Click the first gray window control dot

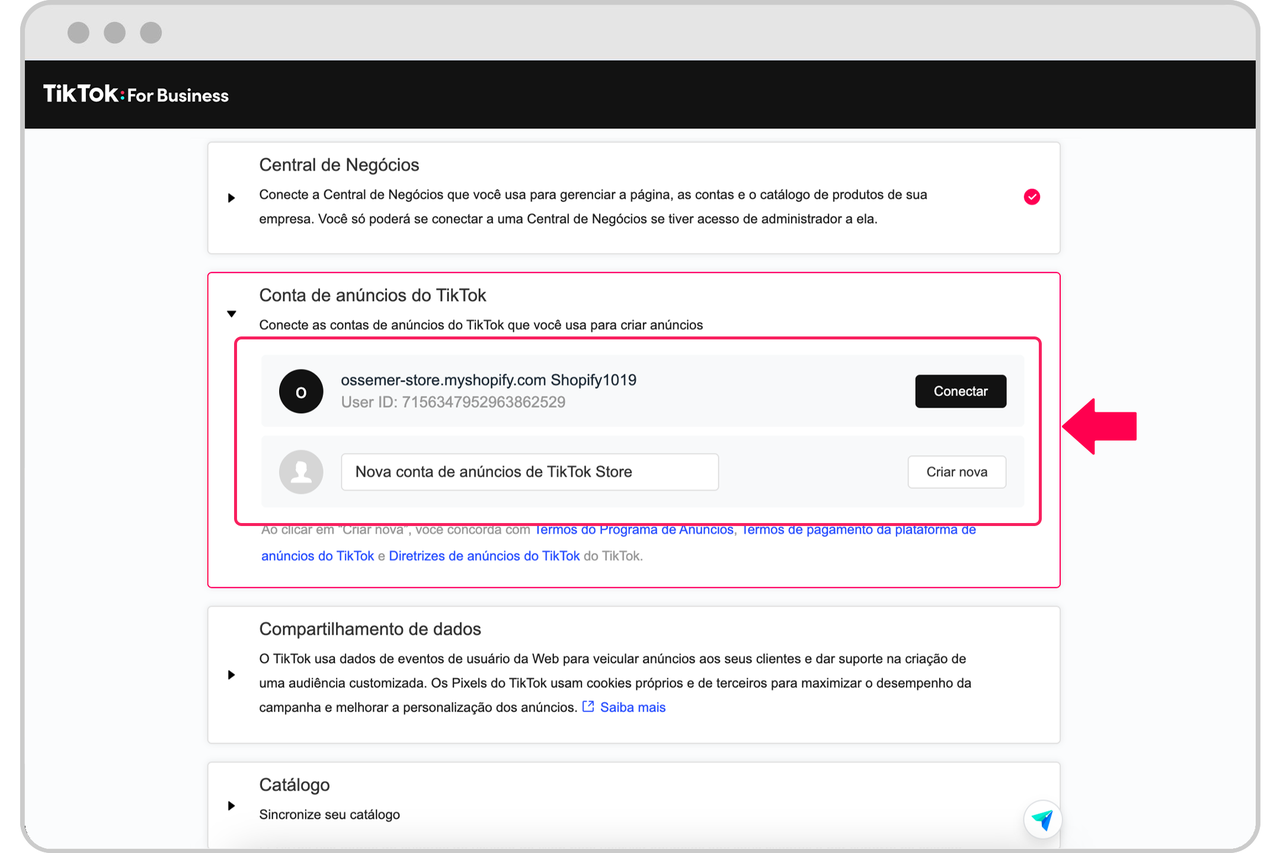point(78,33)
